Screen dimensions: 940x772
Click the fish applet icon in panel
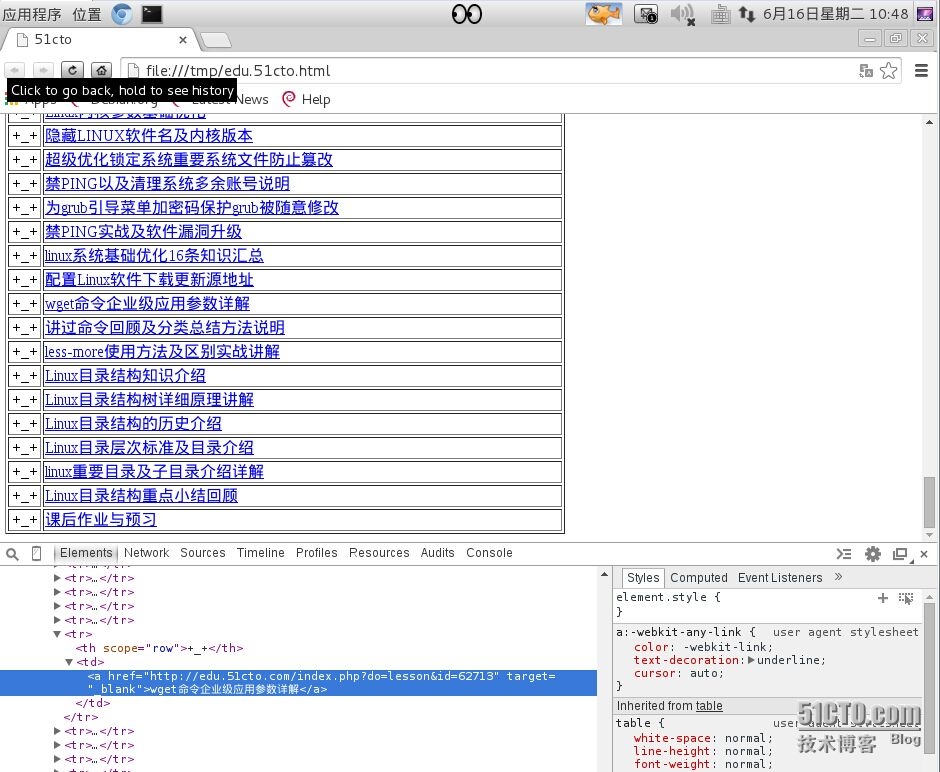coord(604,14)
